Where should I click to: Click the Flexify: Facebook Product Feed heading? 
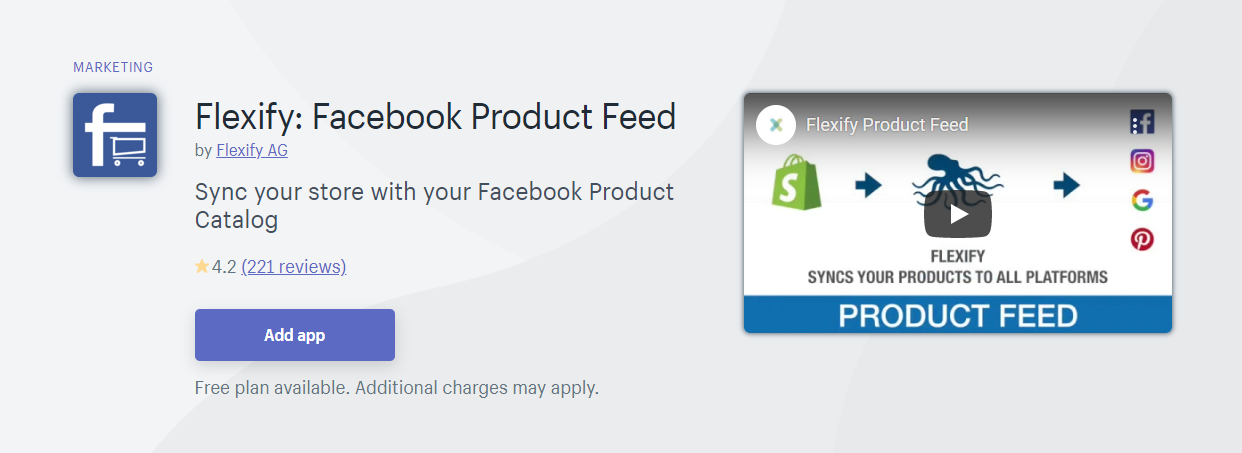click(436, 116)
